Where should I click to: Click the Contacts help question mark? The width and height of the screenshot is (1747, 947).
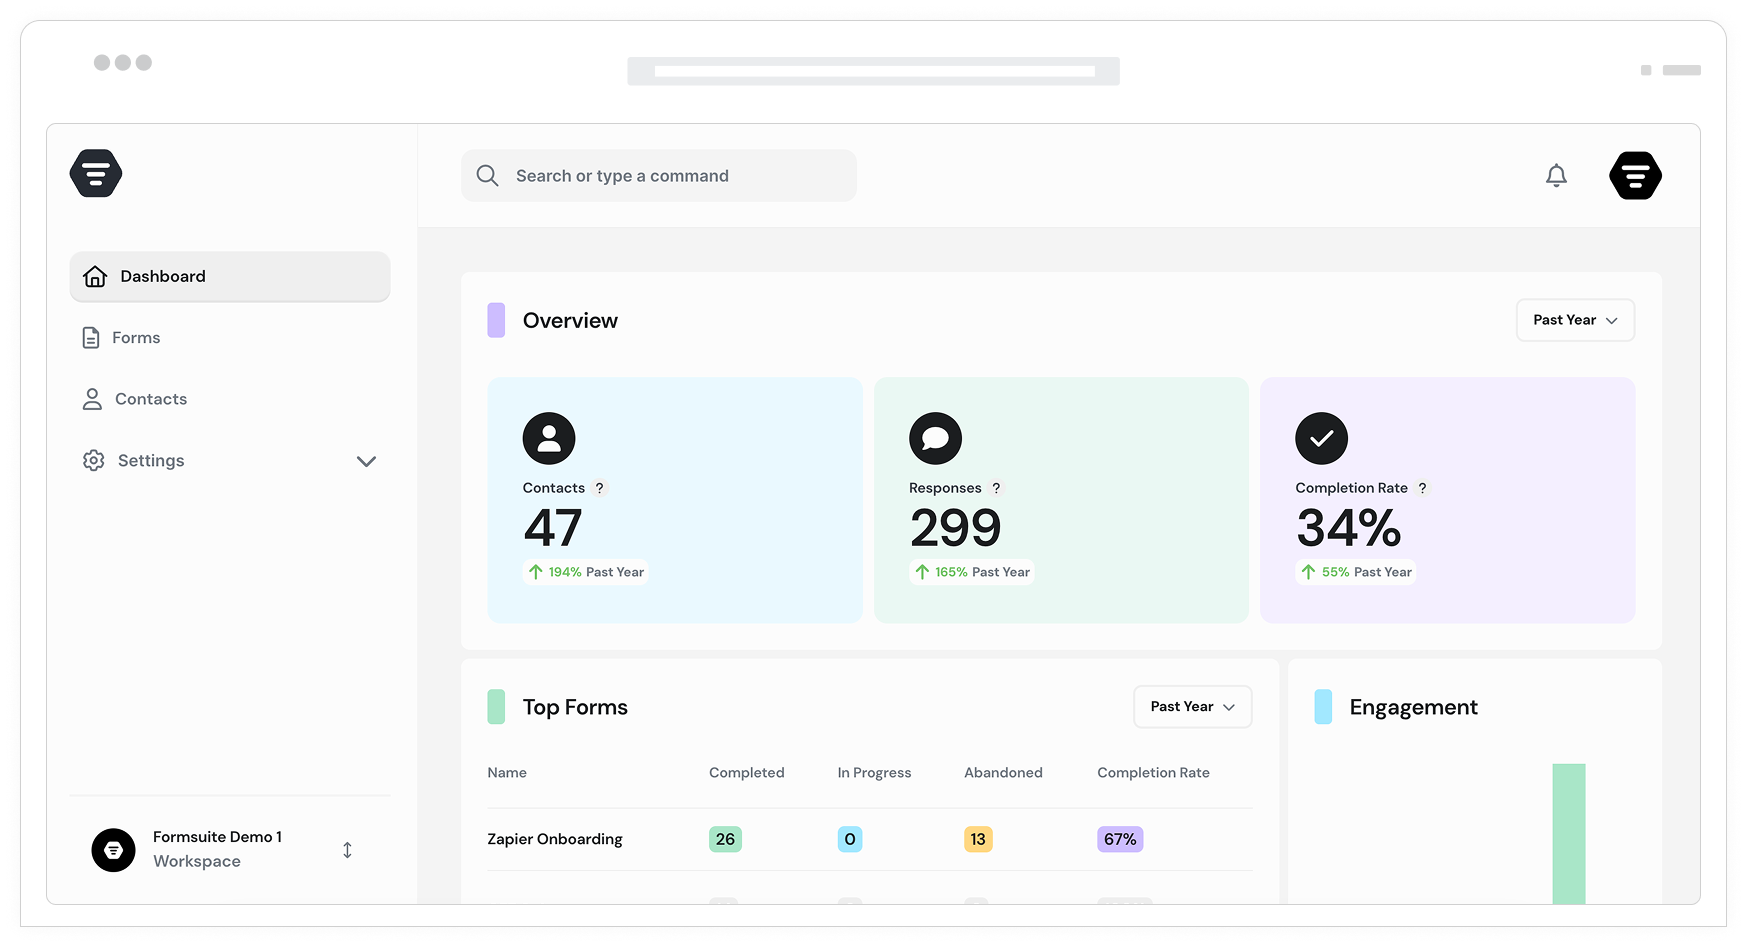coord(600,488)
